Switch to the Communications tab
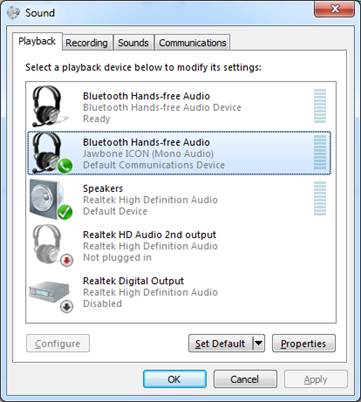This screenshot has height=402, width=361. point(192,43)
